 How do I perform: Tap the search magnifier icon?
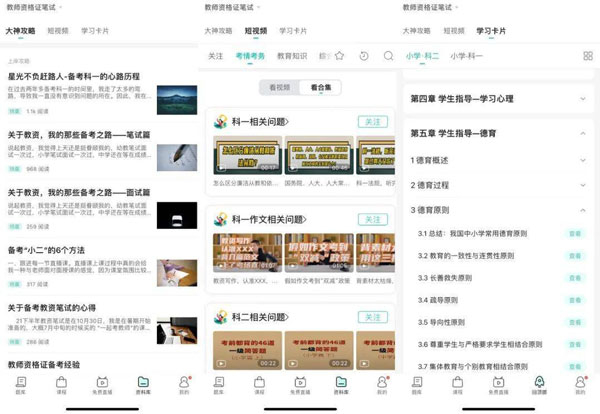[388, 56]
